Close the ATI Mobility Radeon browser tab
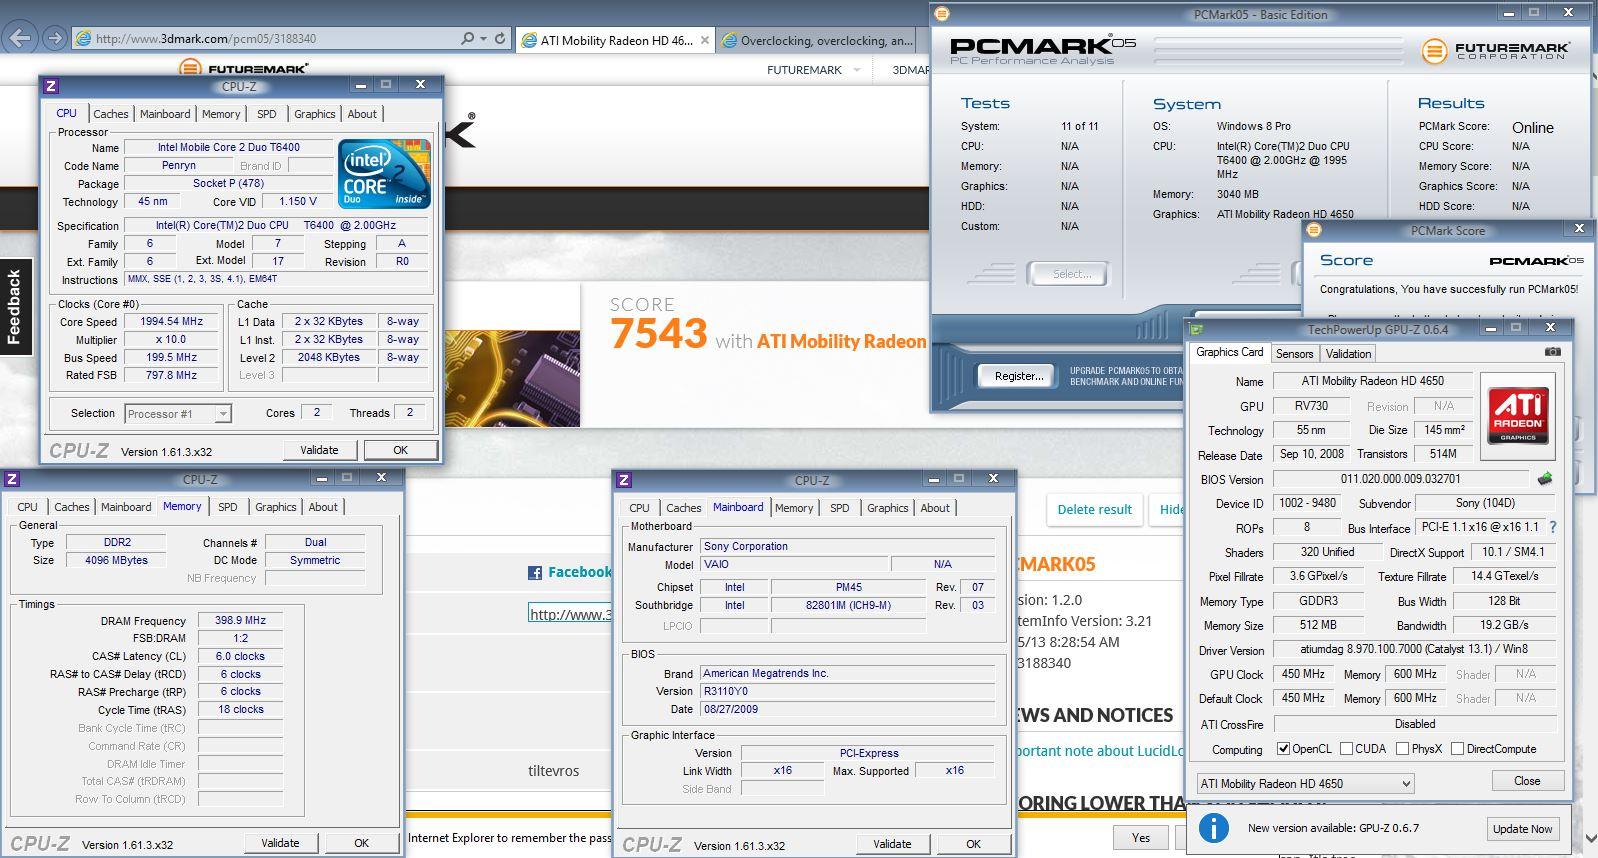This screenshot has width=1598, height=858. point(705,40)
